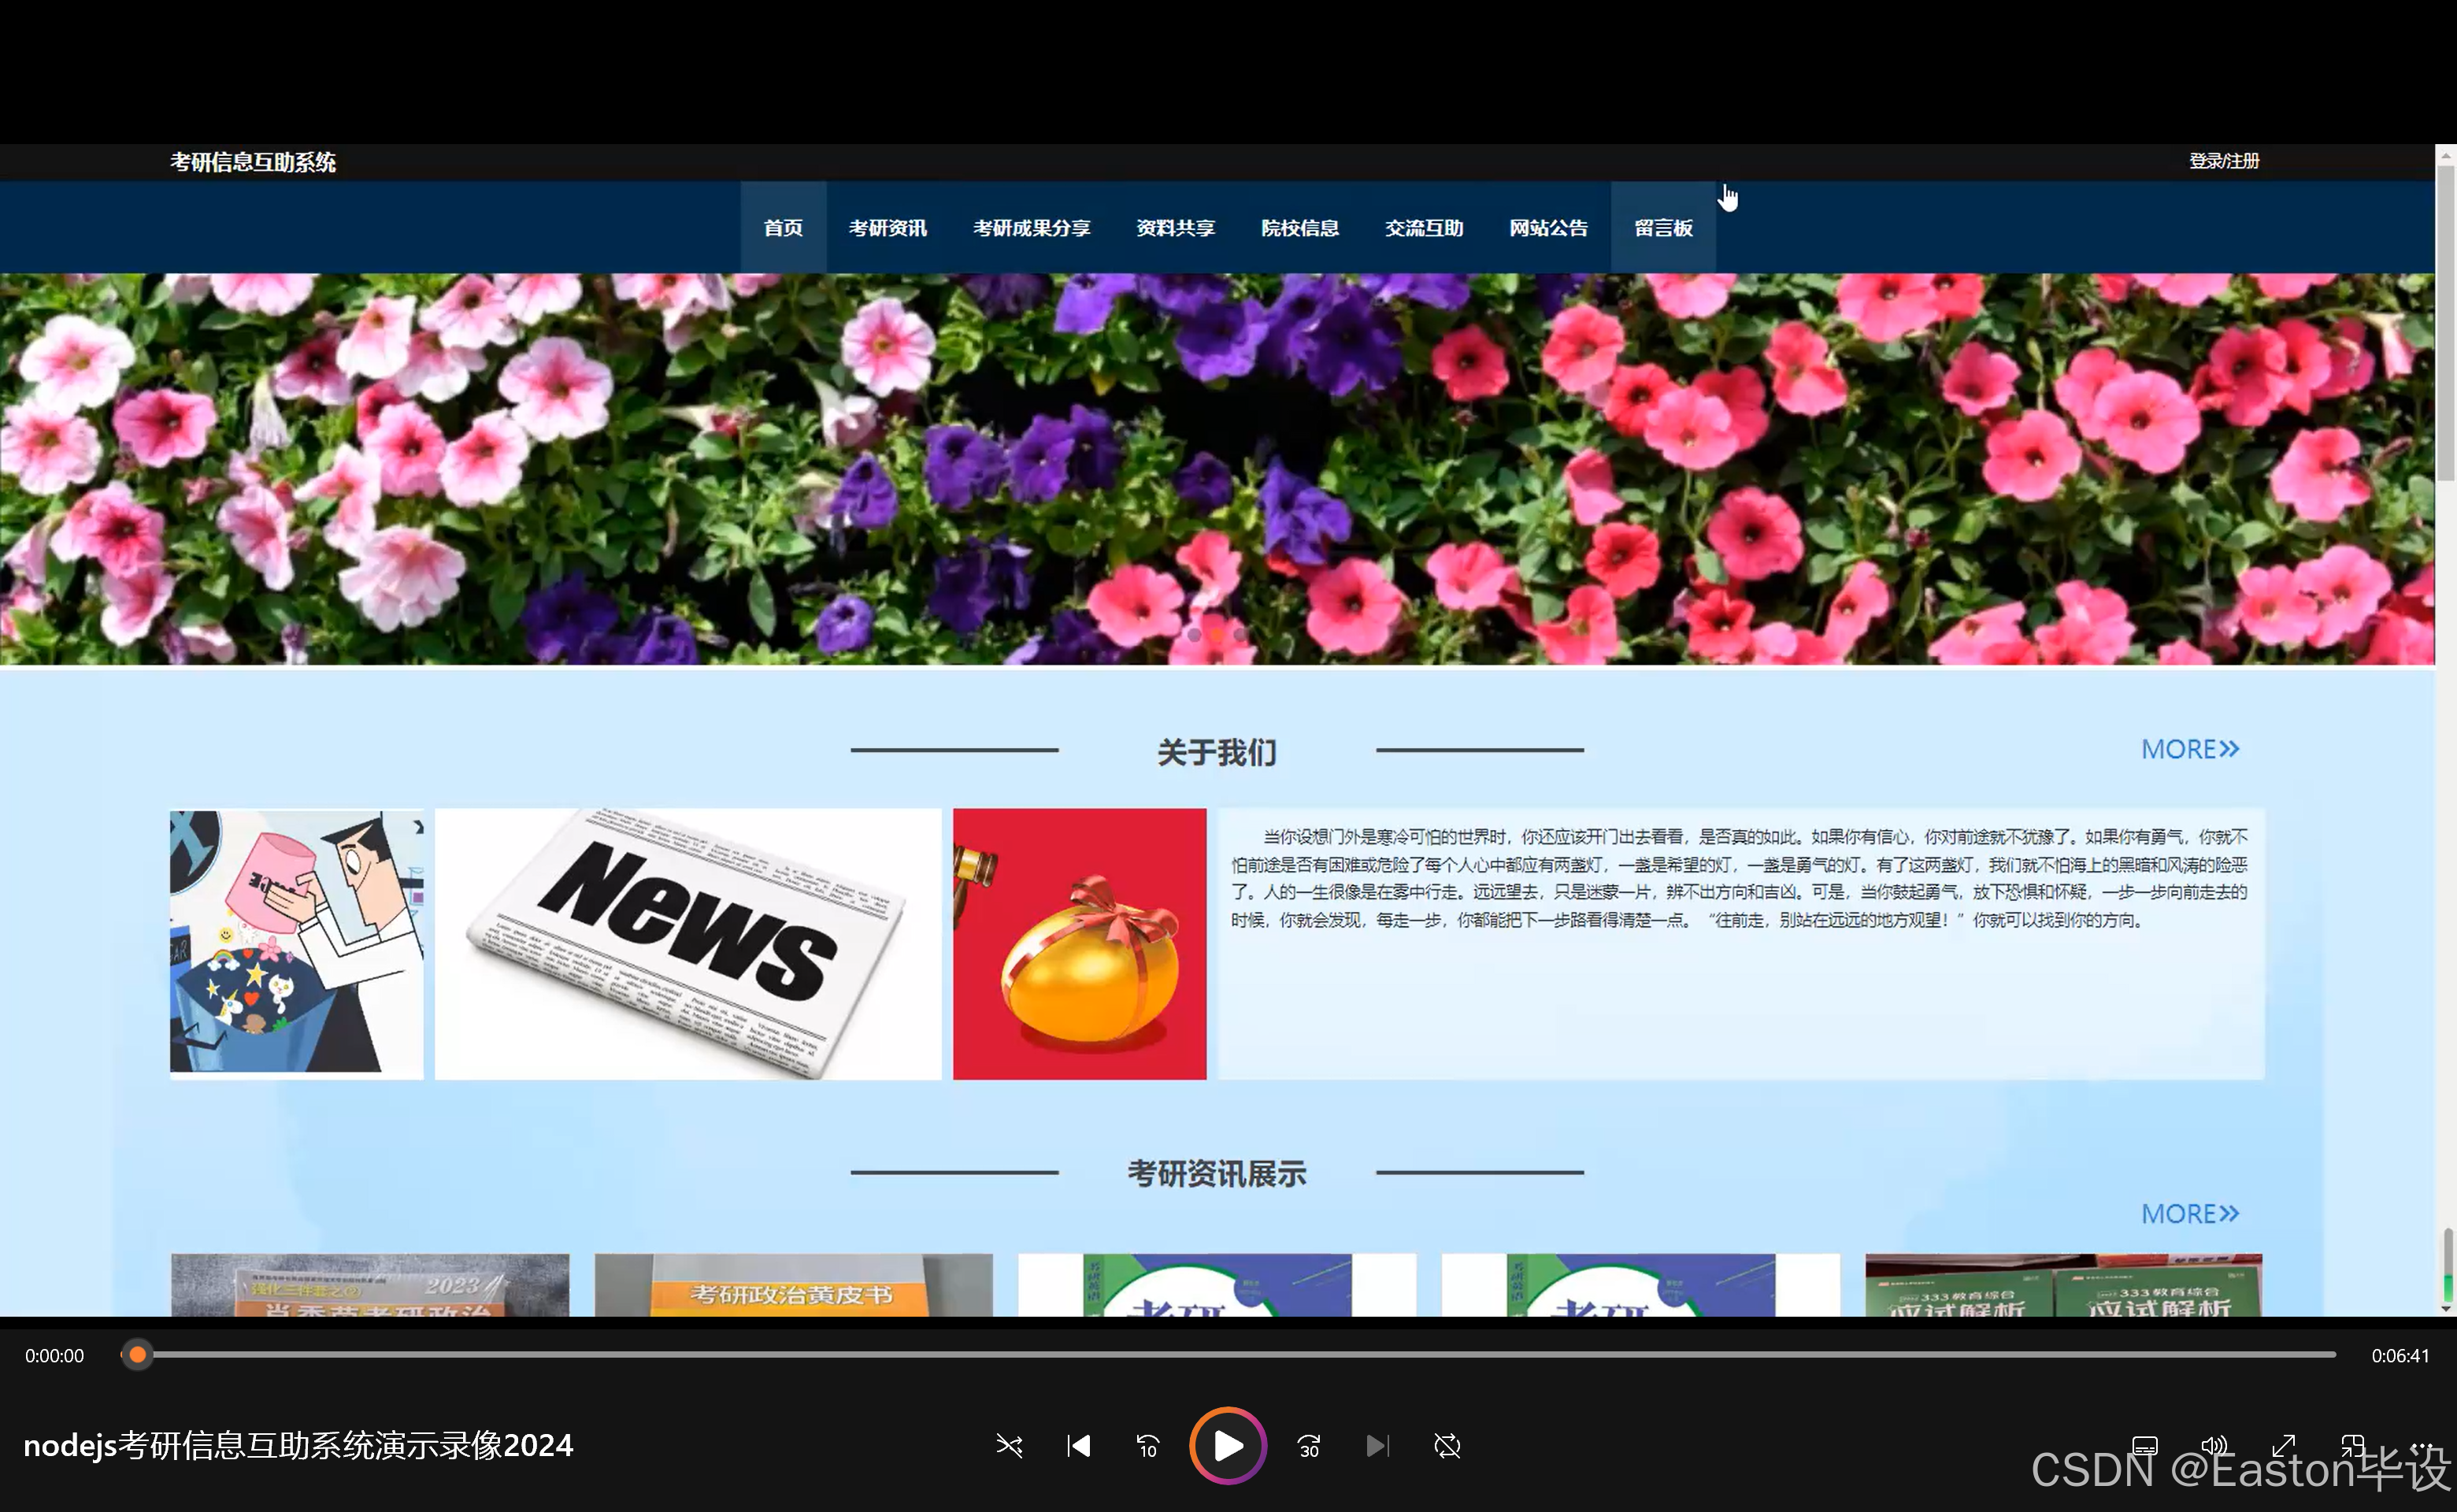Click the 登录/注册 link
Image resolution: width=2457 pixels, height=1512 pixels.
pos(2222,161)
